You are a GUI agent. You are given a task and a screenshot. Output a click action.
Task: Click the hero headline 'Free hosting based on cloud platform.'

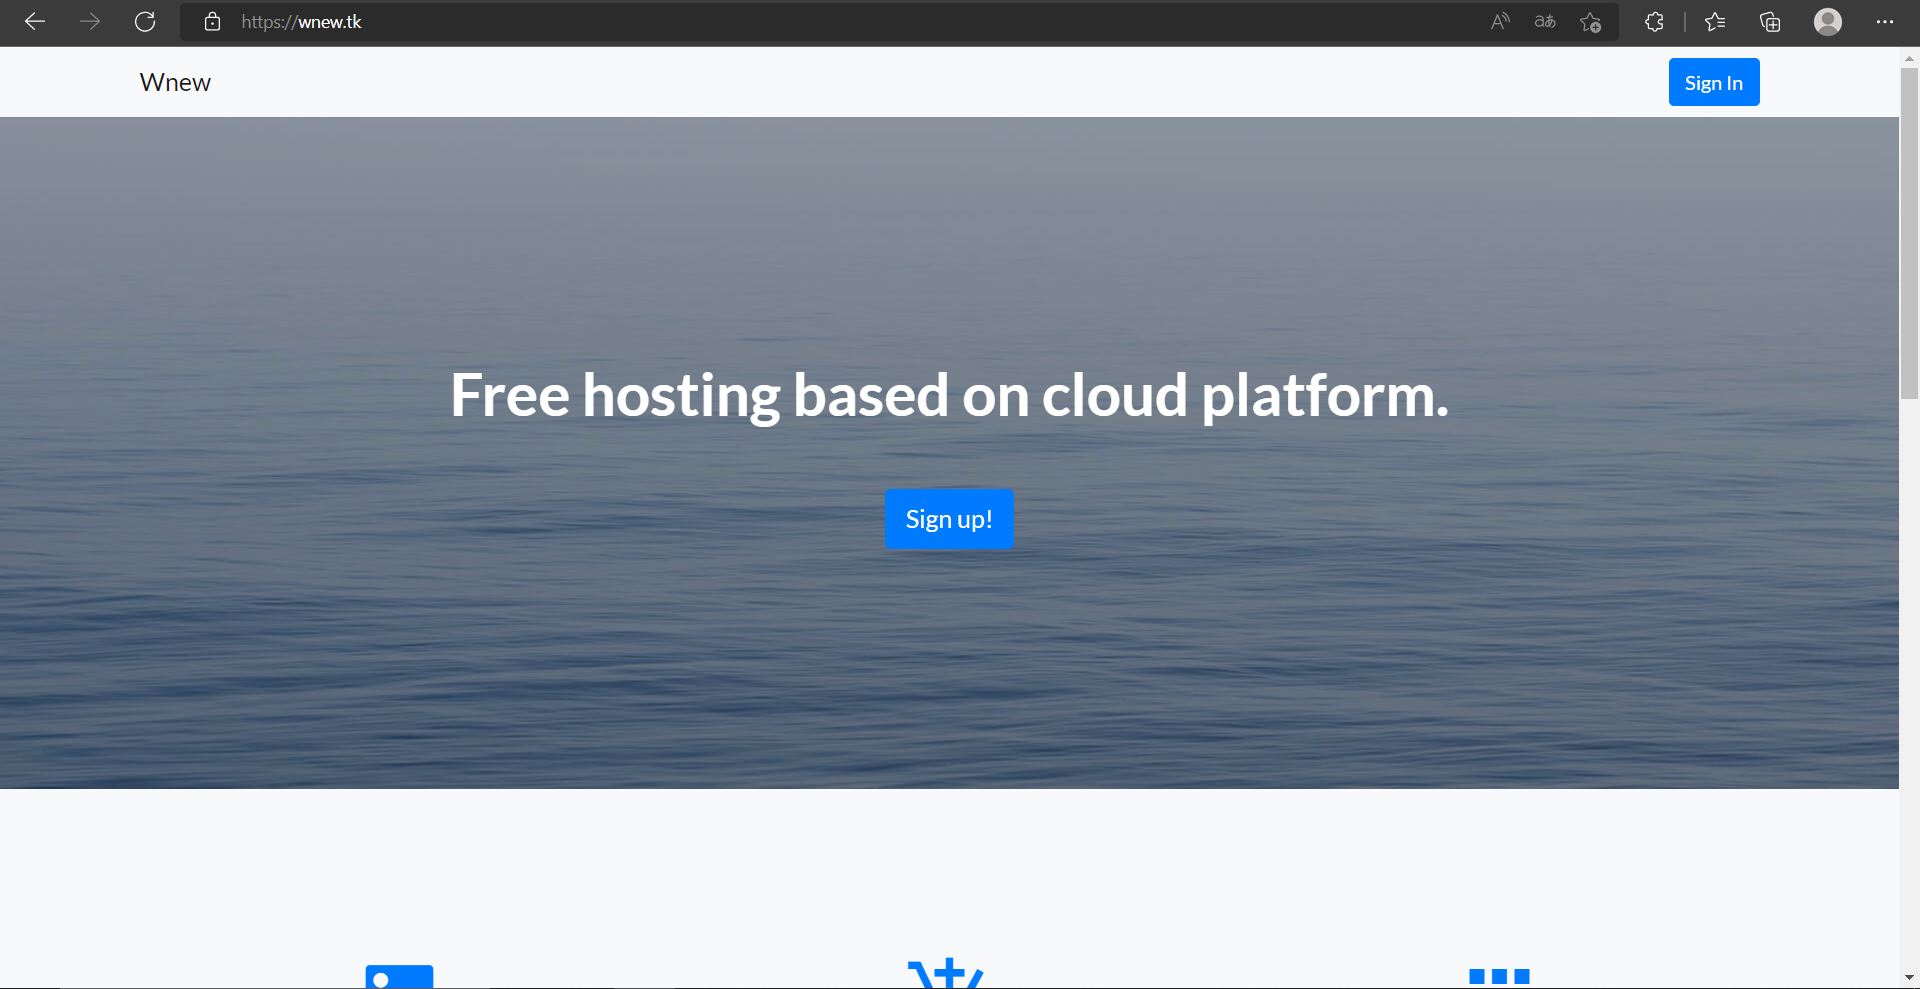coord(949,395)
